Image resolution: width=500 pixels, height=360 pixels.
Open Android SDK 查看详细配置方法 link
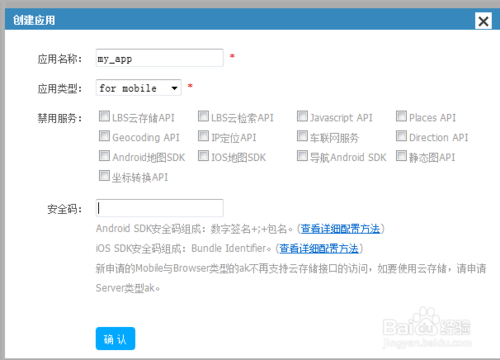pyautogui.click(x=340, y=229)
